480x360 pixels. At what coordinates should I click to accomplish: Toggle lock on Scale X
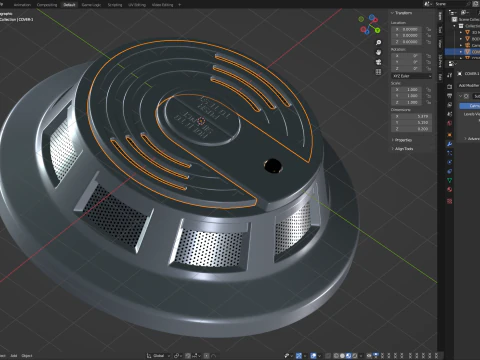(x=429, y=90)
